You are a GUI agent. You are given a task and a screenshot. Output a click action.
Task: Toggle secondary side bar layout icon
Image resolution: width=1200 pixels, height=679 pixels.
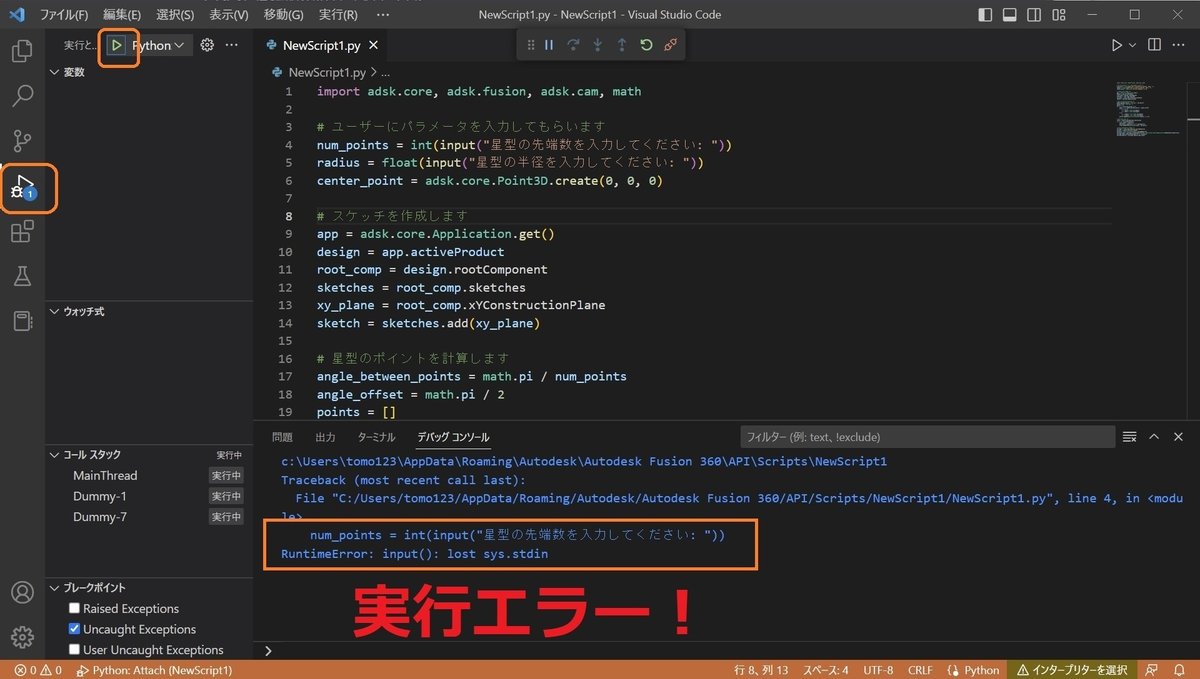pyautogui.click(x=1034, y=15)
